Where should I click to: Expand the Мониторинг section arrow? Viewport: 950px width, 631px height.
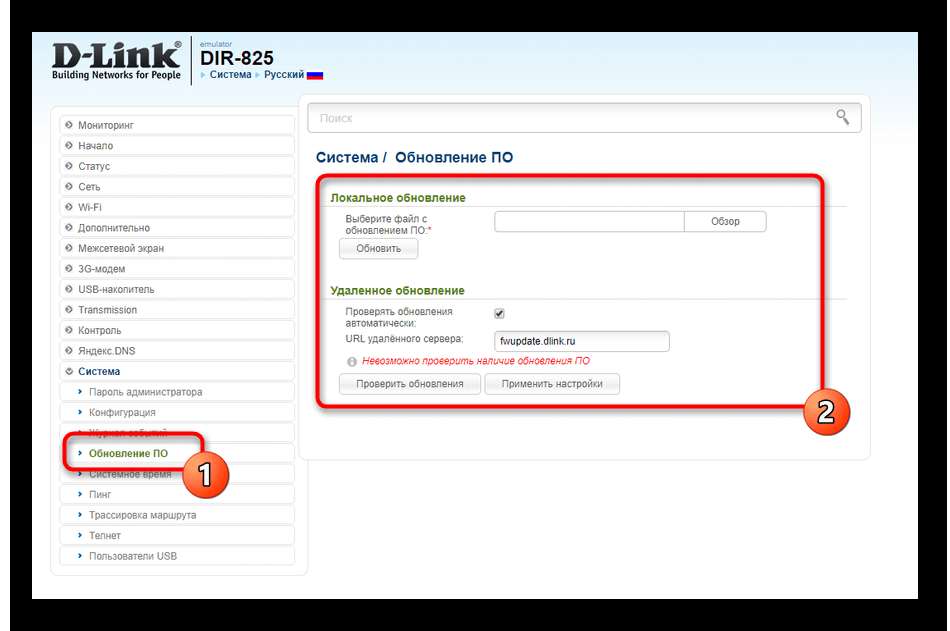pyautogui.click(x=68, y=125)
